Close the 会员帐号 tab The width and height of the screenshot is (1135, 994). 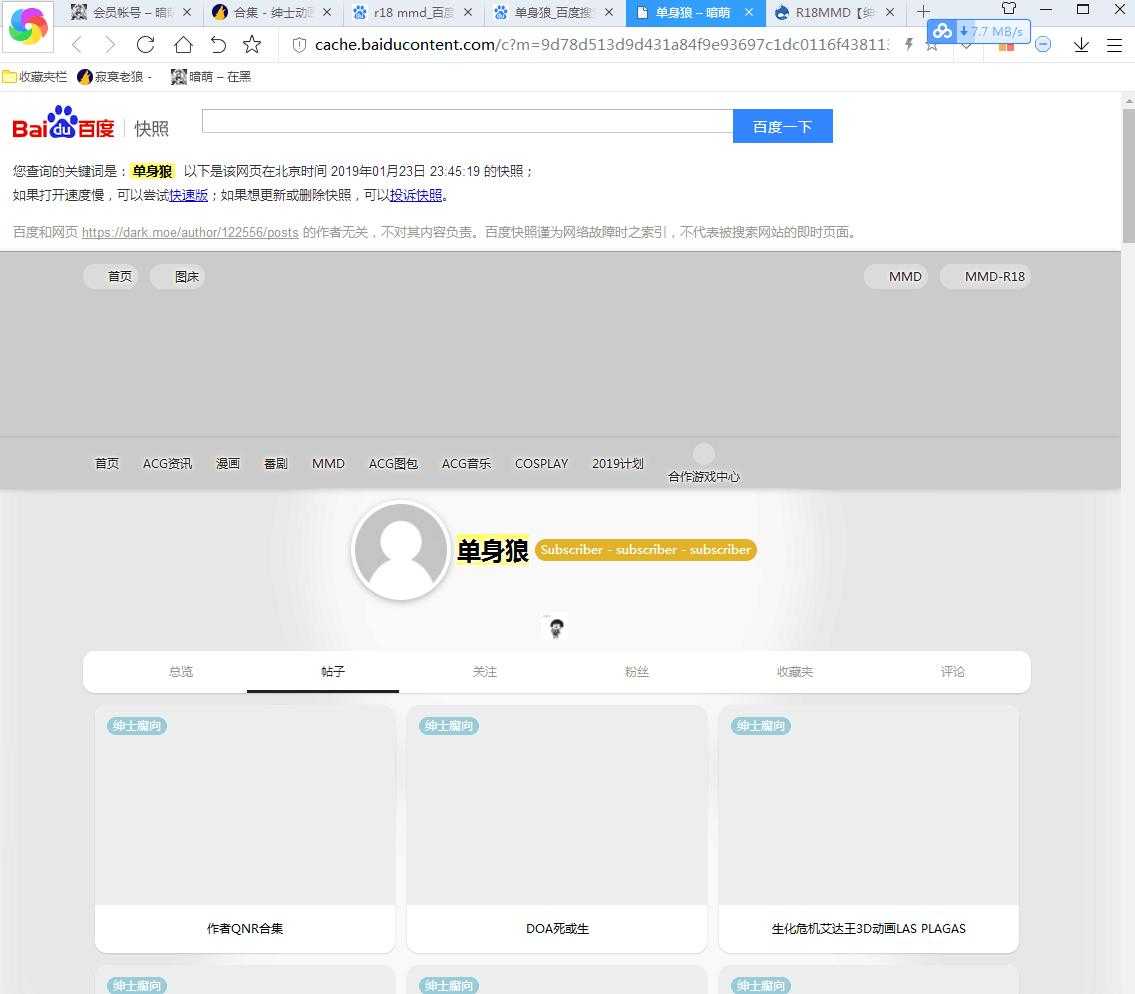187,12
